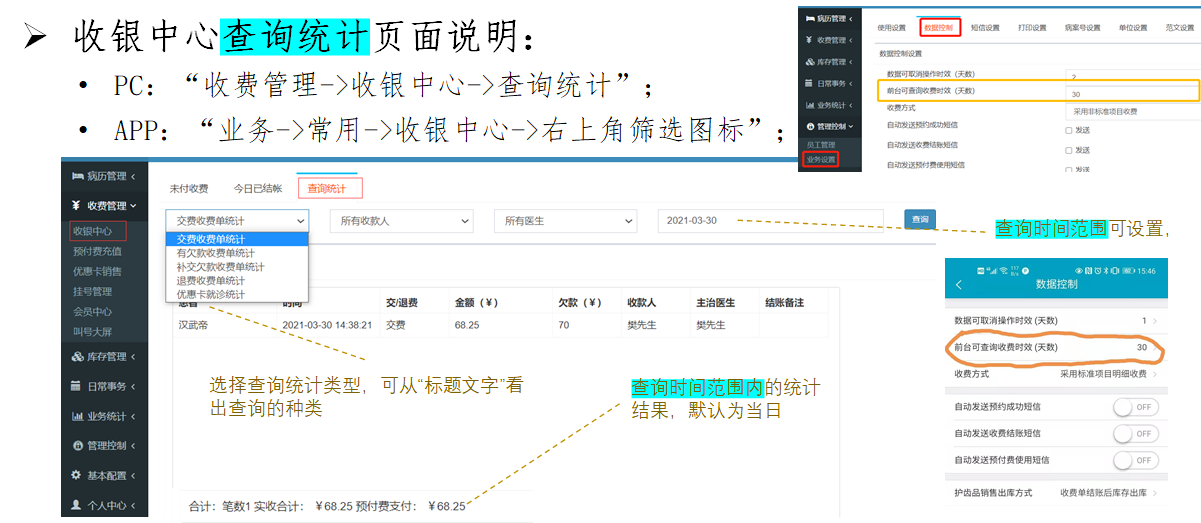Open 会员中心 in the main sidebar
1201x523 pixels.
pos(92,312)
